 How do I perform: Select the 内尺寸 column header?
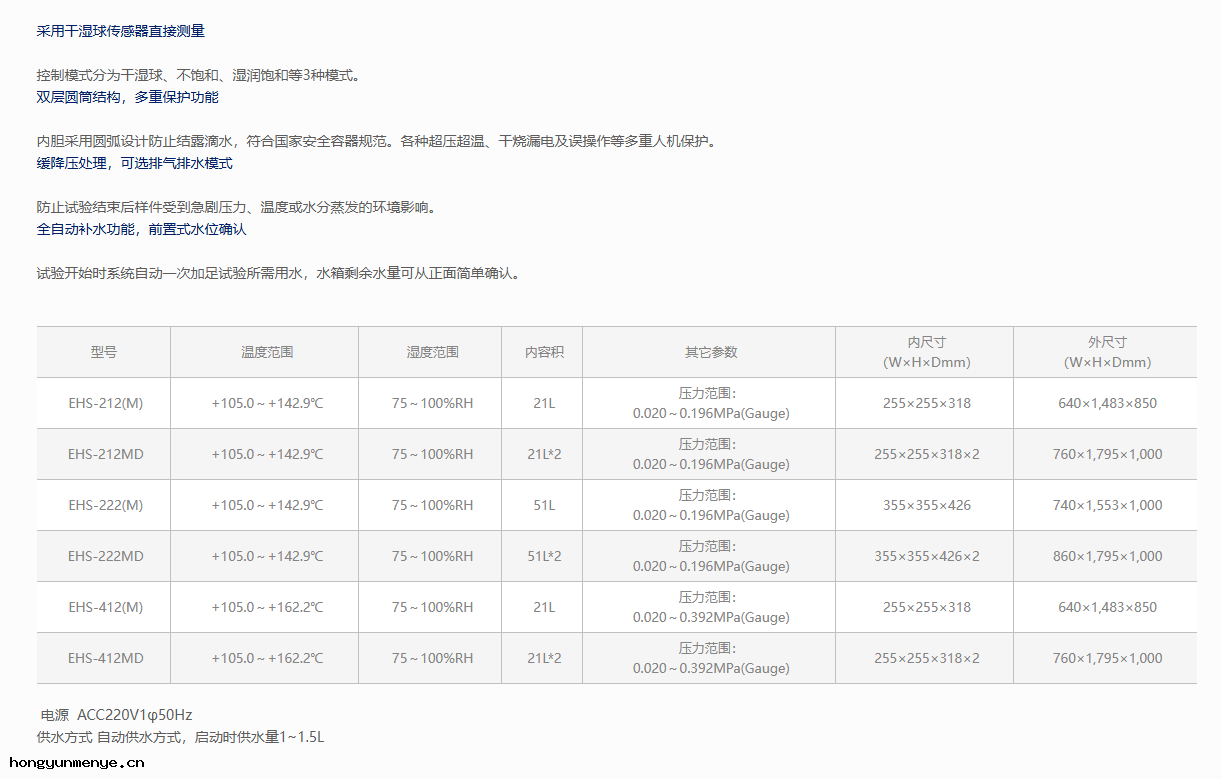(924, 352)
